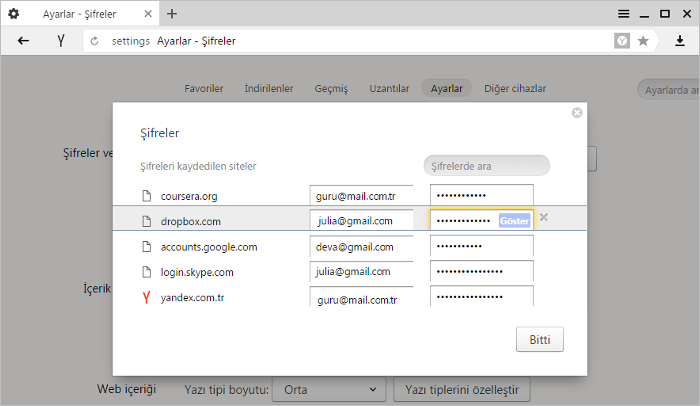Image resolution: width=700 pixels, height=406 pixels.
Task: Click the Web içeriği section label
Action: coord(126,389)
